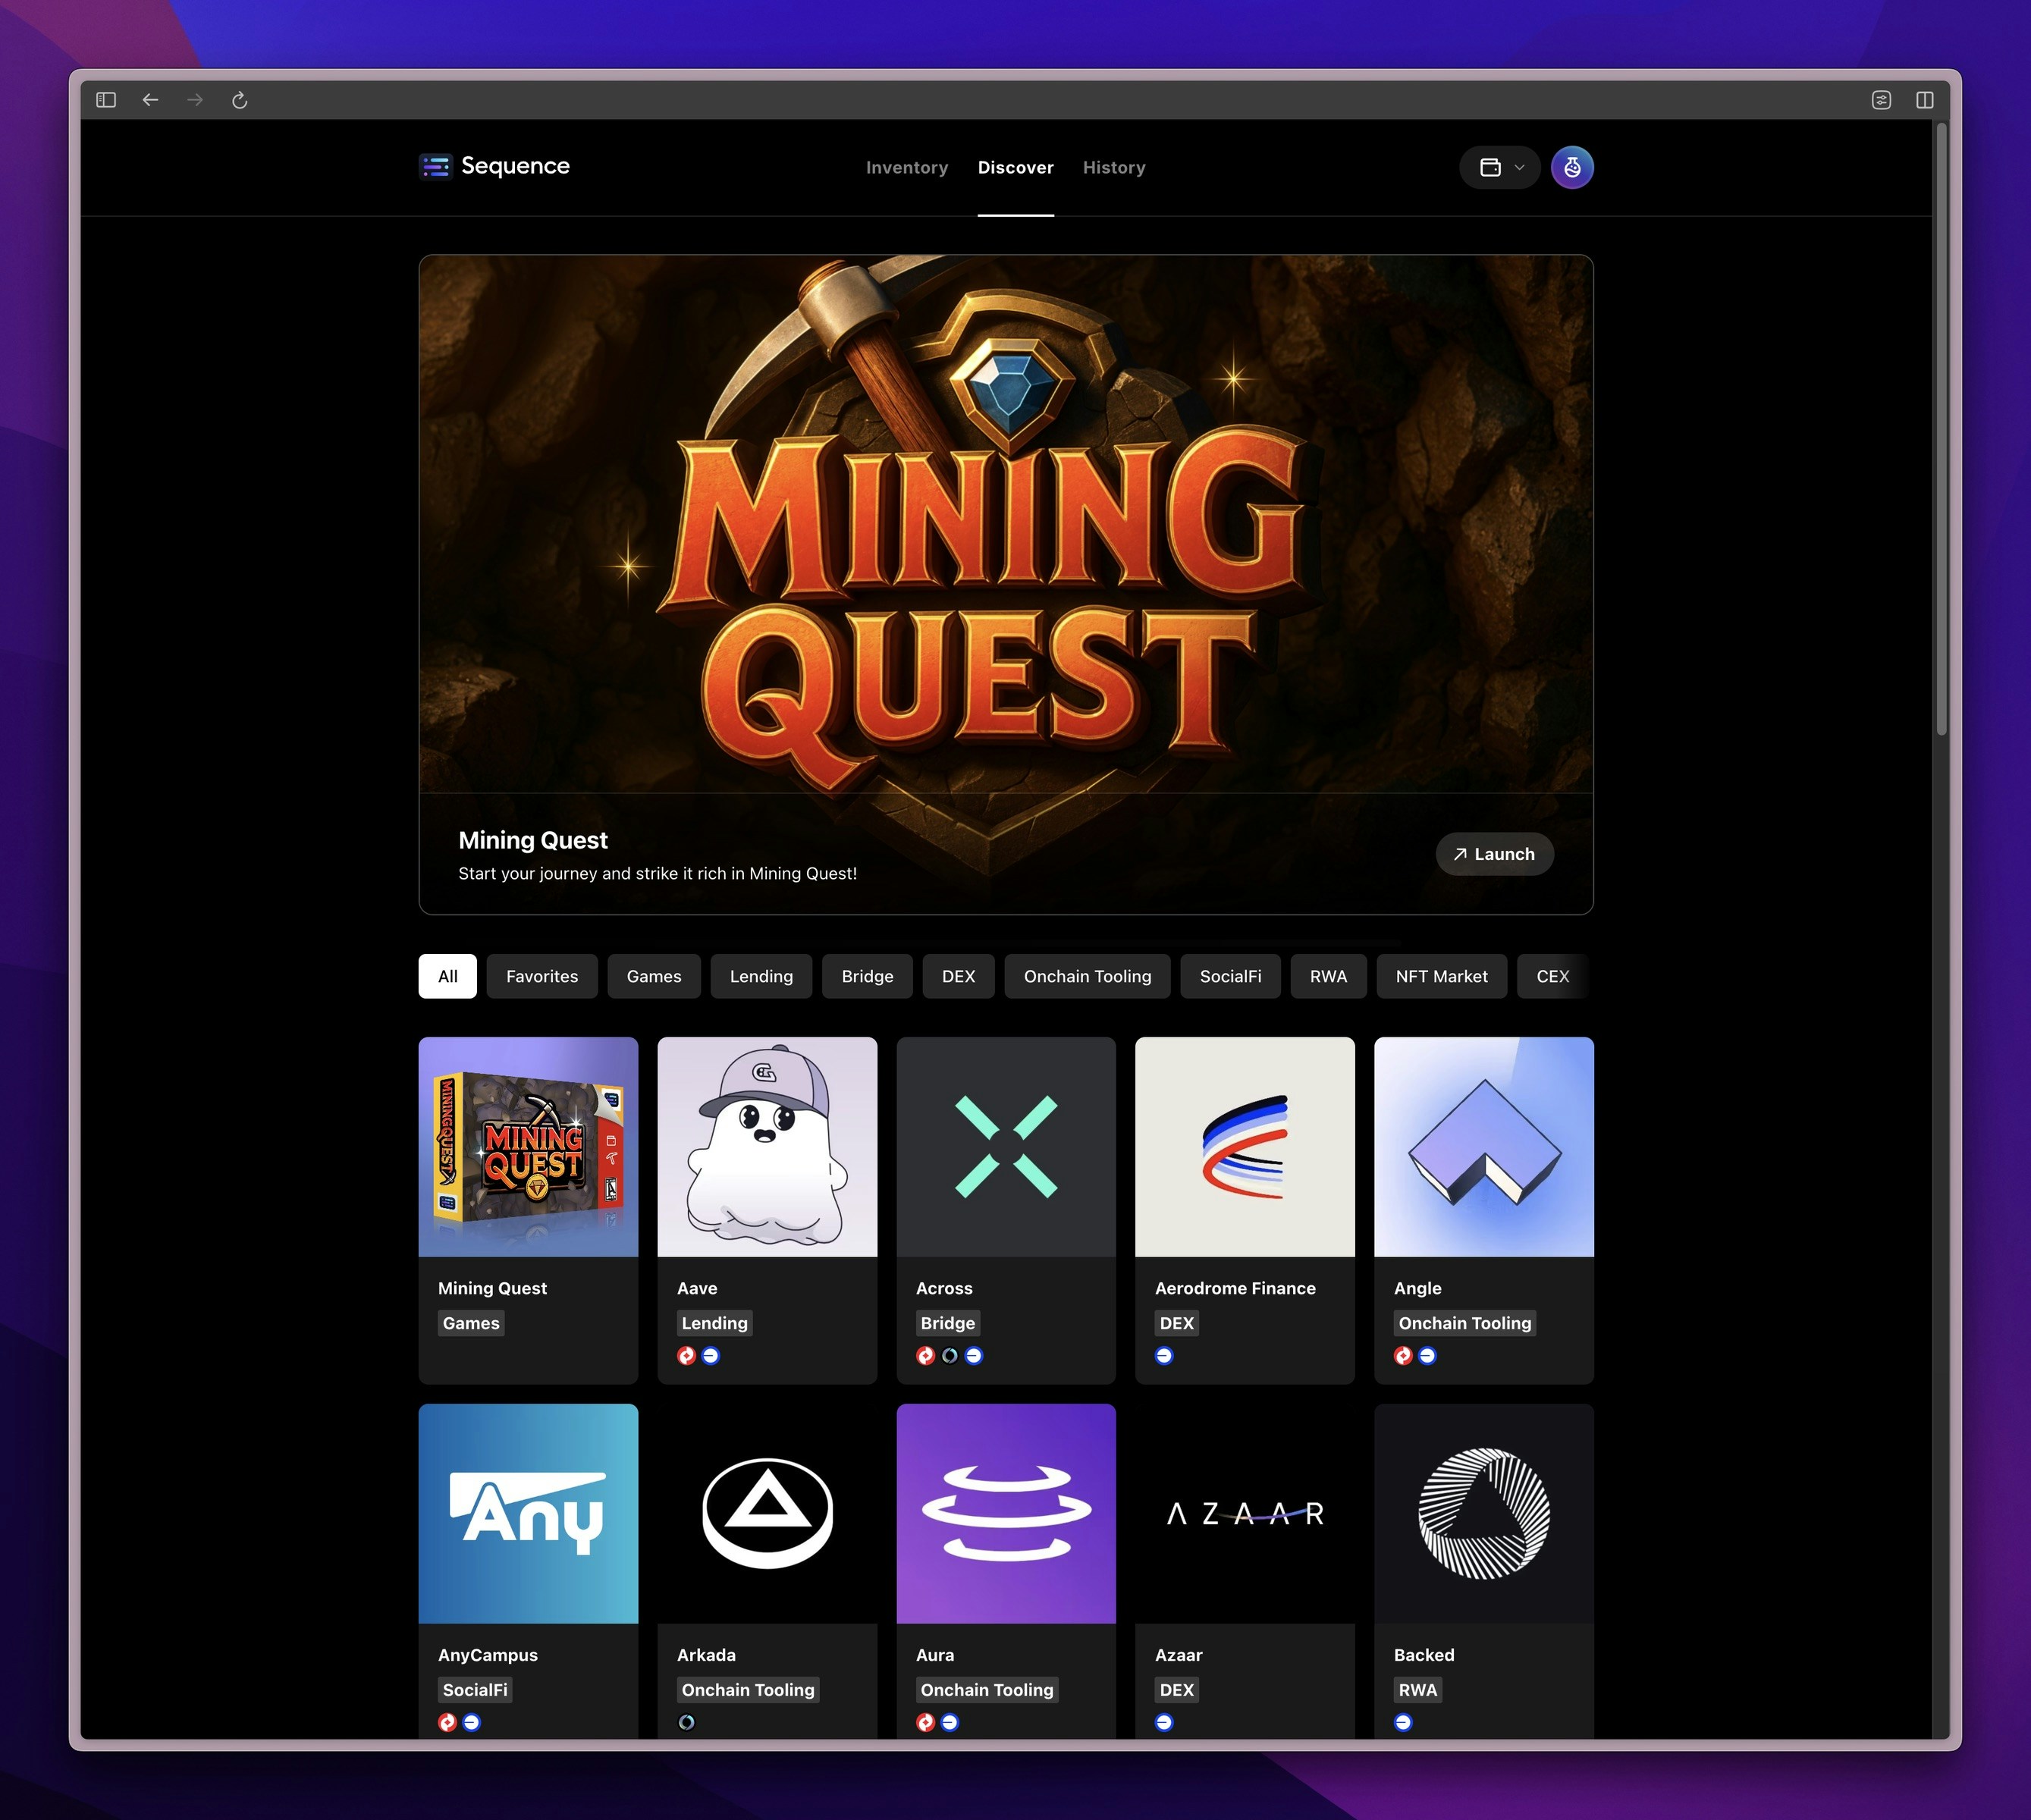Click the page vertical scrollbar
The height and width of the screenshot is (1820, 2031).
click(1941, 430)
